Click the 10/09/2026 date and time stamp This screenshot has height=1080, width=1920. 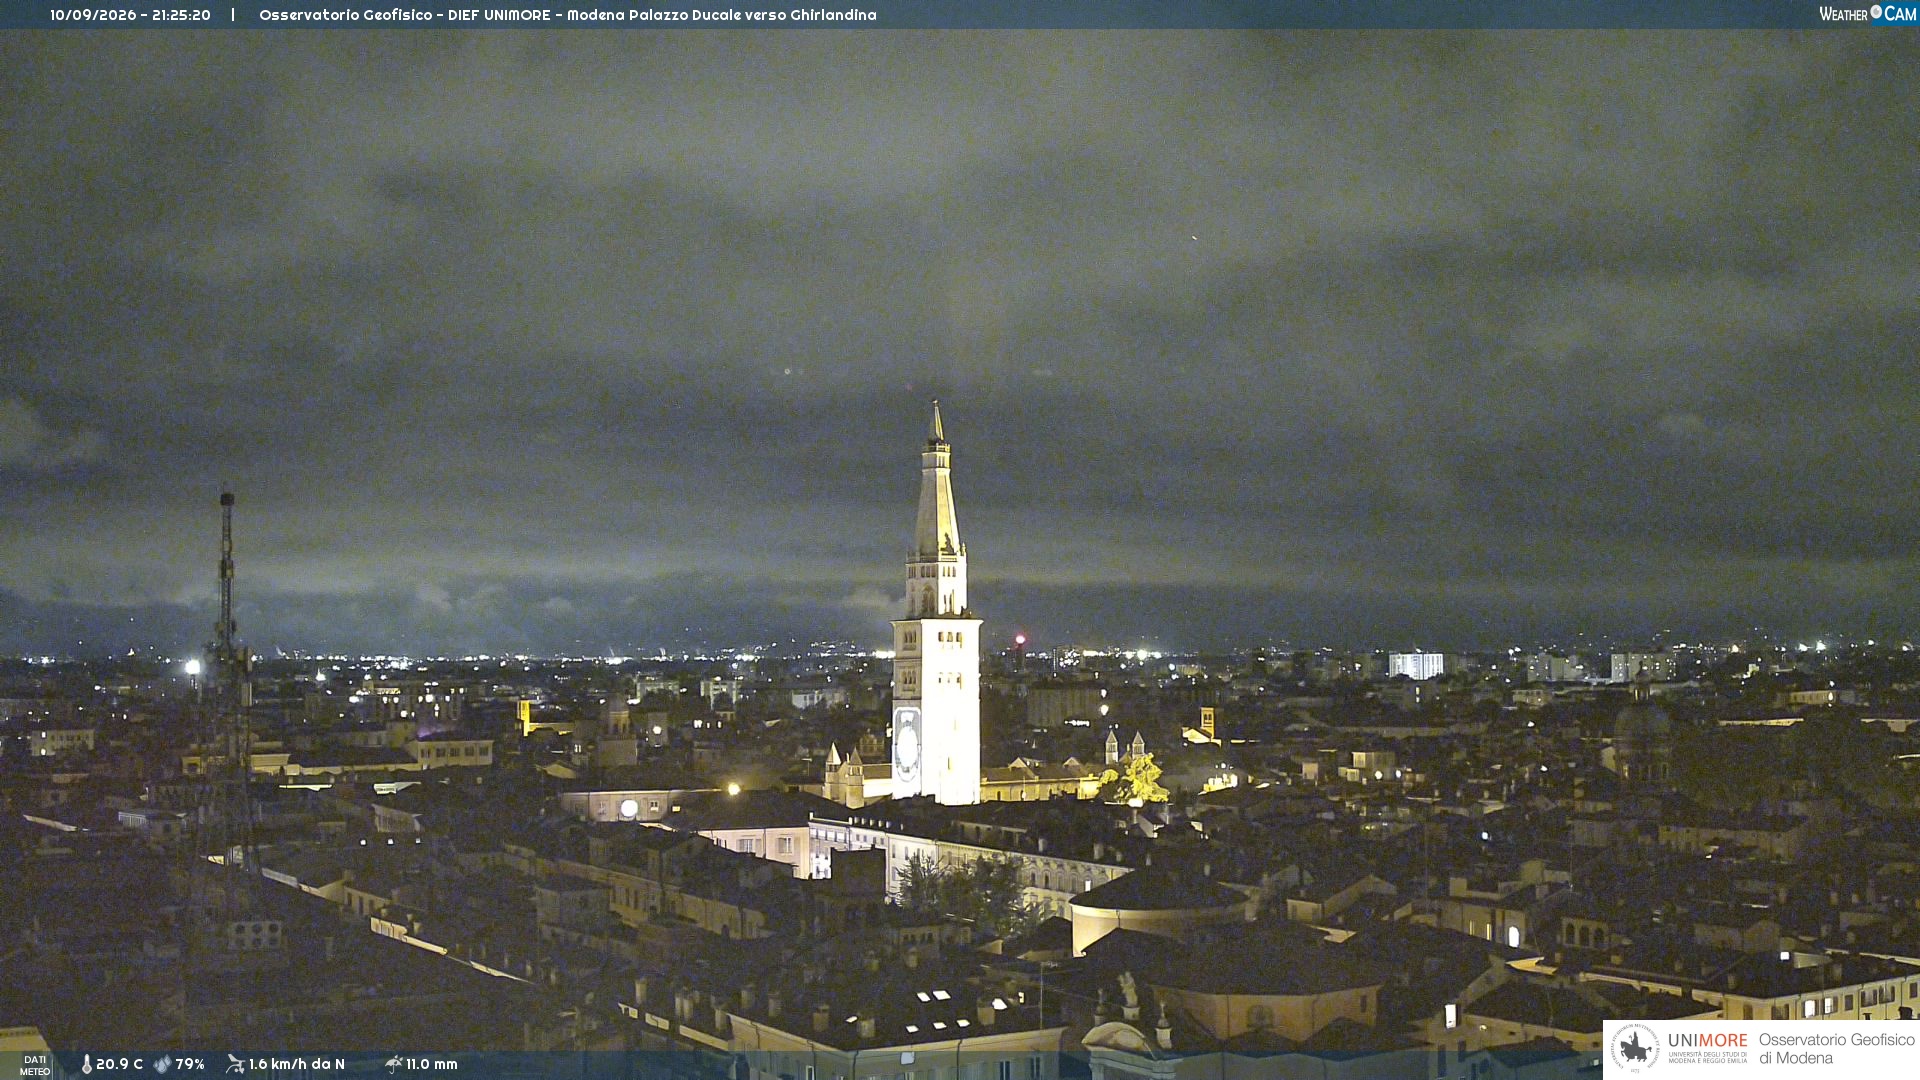[130, 15]
